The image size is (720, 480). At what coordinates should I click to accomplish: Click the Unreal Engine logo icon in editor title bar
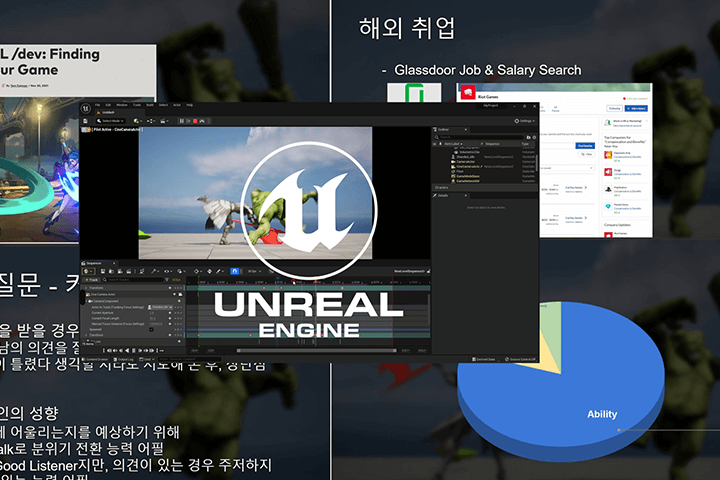click(x=86, y=108)
